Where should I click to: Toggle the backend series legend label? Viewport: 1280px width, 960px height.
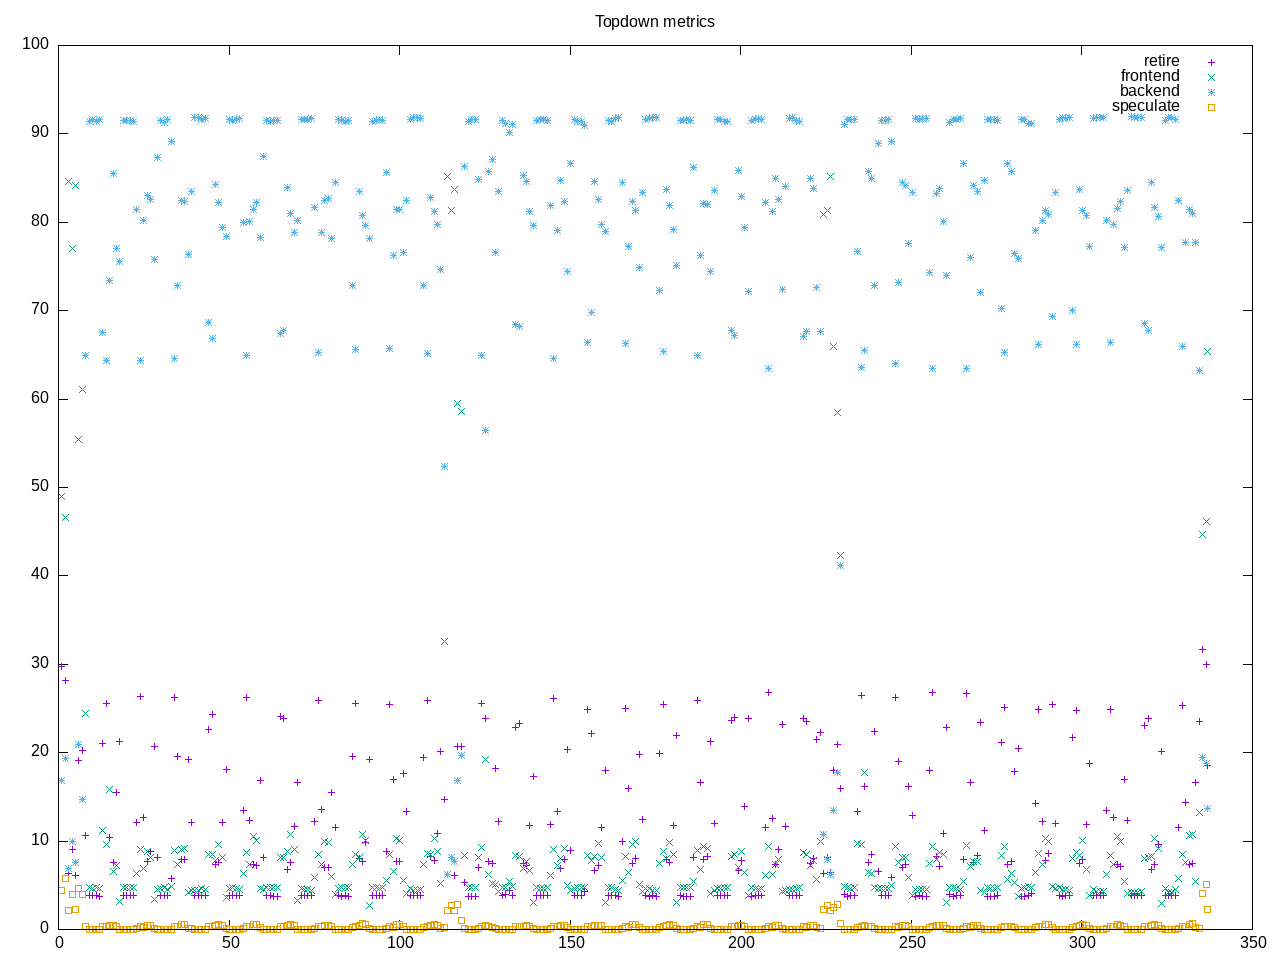1149,91
